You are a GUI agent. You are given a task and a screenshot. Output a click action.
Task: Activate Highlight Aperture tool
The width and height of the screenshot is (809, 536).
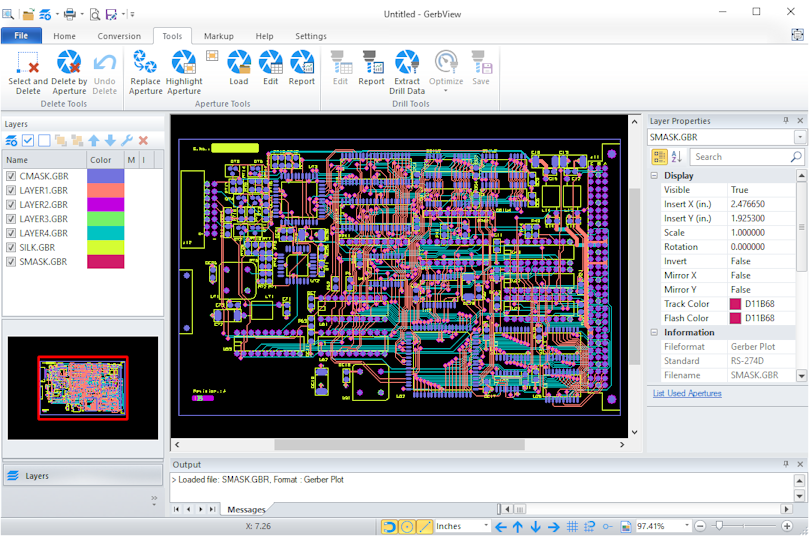[x=184, y=73]
